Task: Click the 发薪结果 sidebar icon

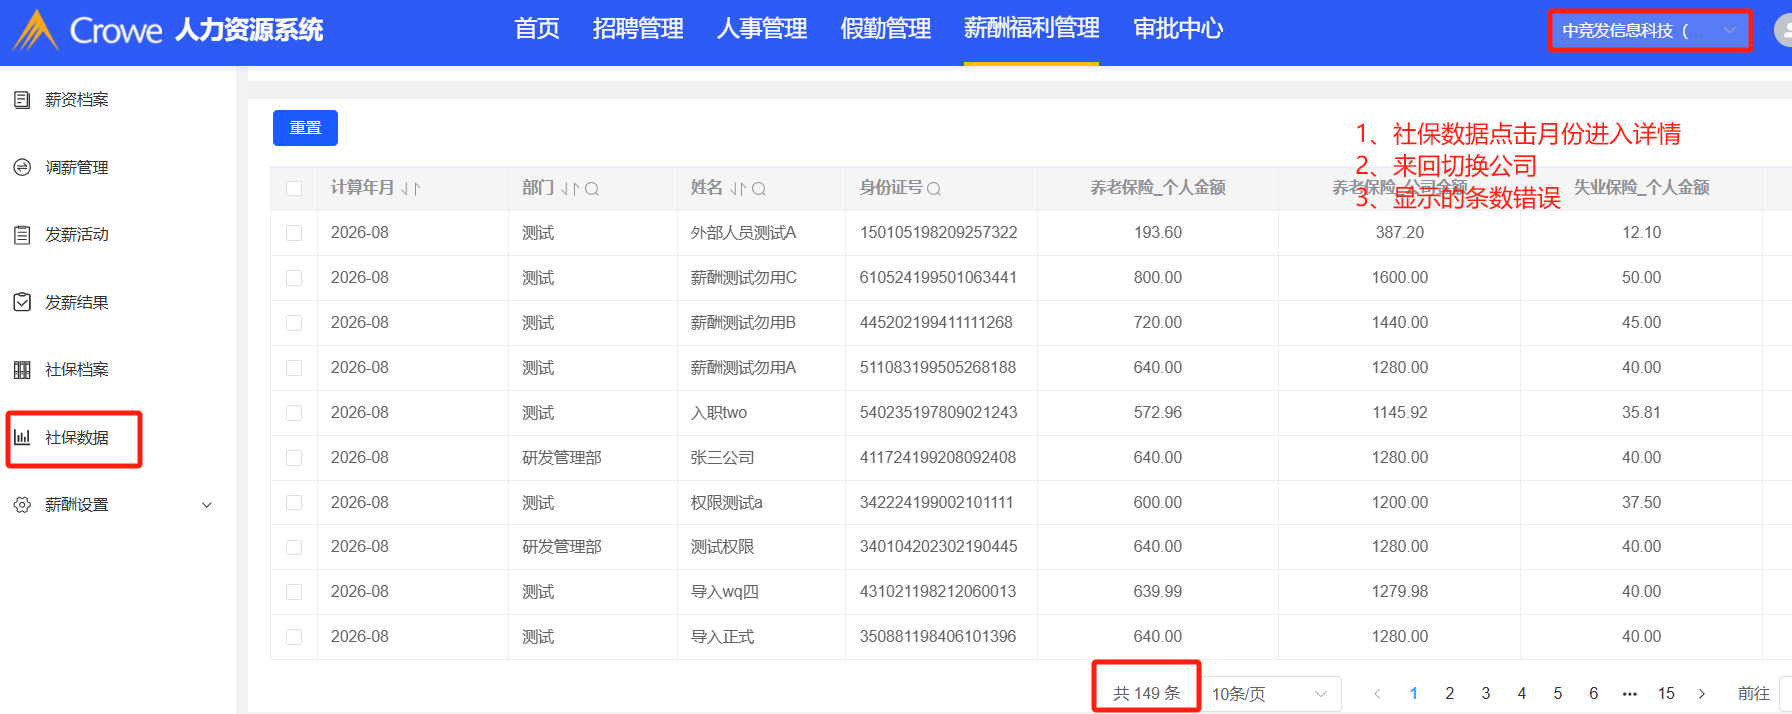Action: [22, 302]
